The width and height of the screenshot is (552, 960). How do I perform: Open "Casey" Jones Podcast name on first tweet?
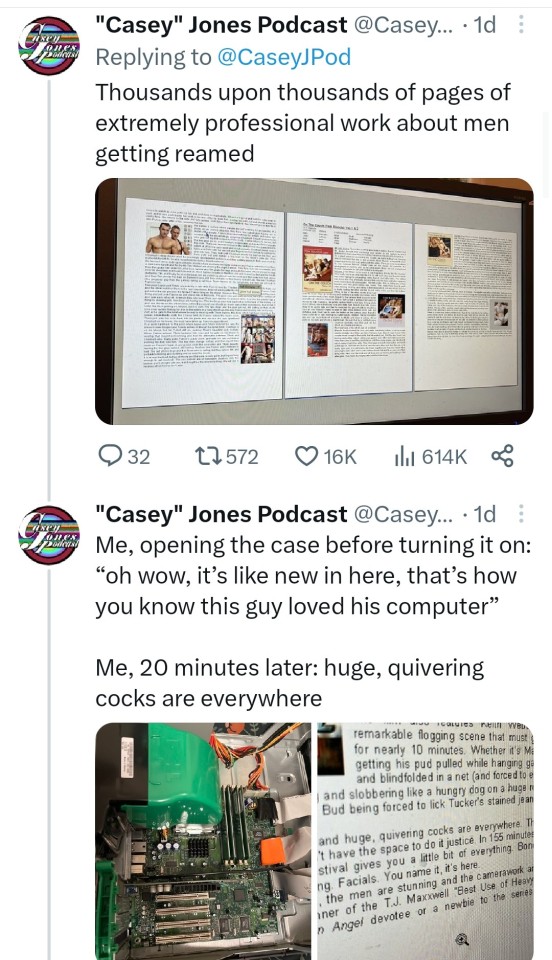(221, 24)
